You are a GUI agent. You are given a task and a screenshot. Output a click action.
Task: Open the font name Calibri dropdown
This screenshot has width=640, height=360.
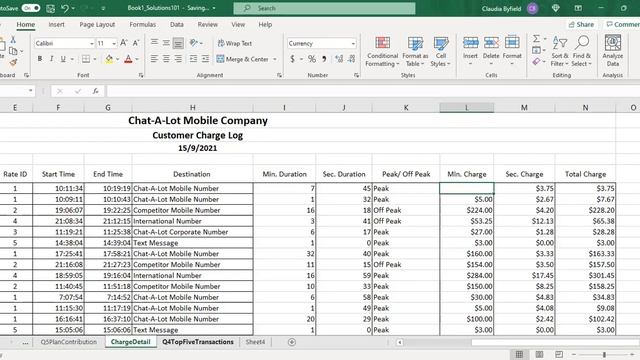pos(91,43)
